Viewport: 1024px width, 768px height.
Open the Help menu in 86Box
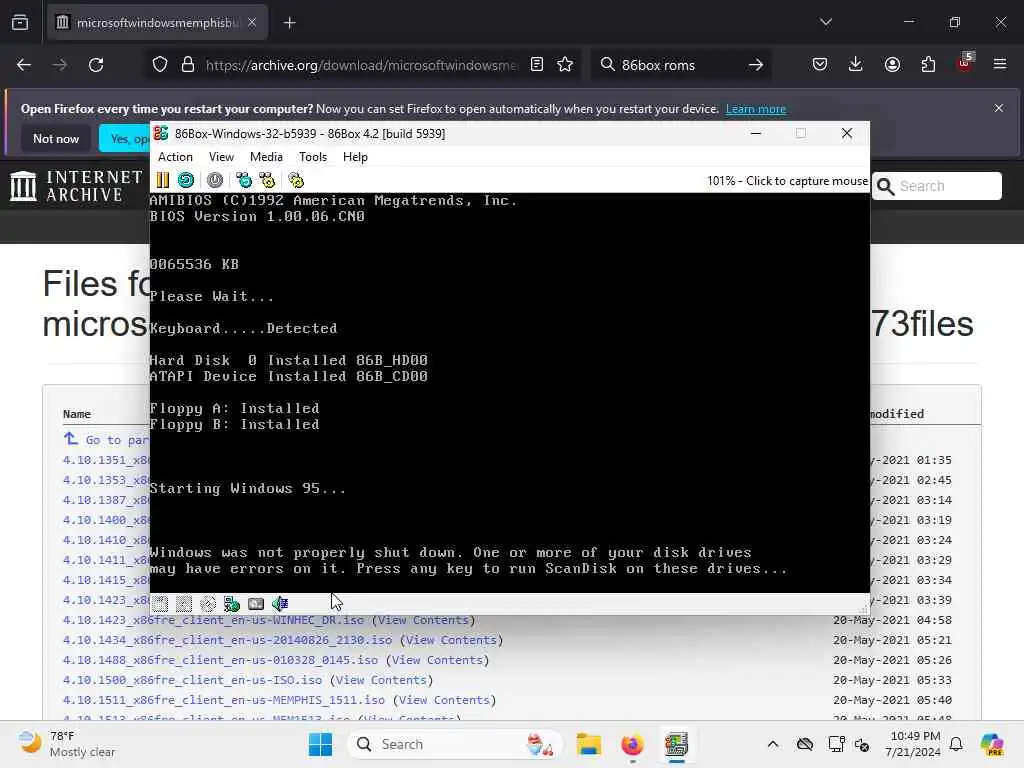(355, 157)
